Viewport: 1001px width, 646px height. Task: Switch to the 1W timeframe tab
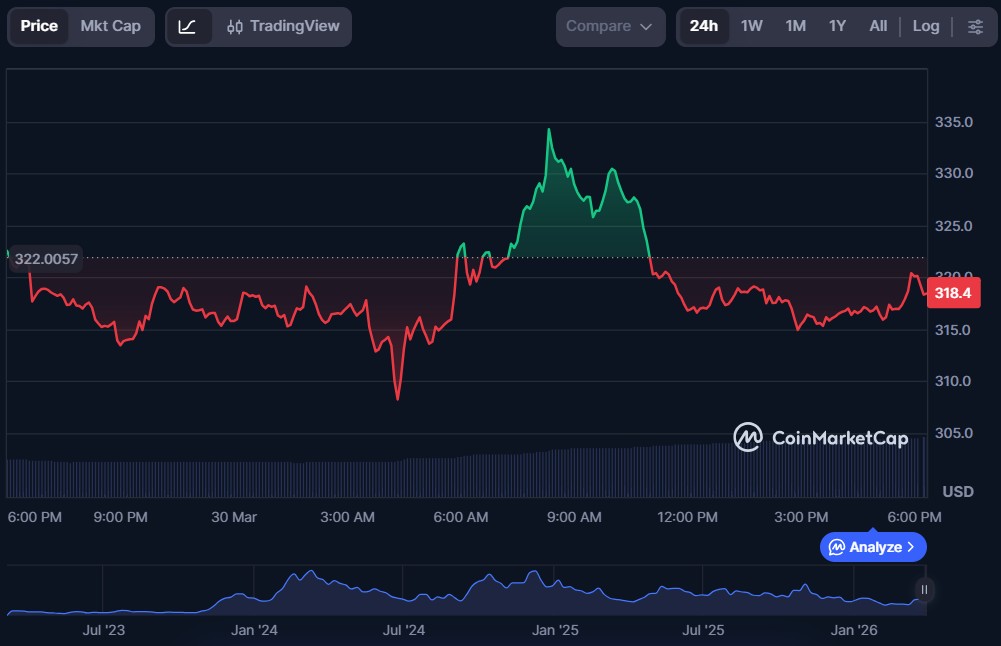tap(752, 26)
